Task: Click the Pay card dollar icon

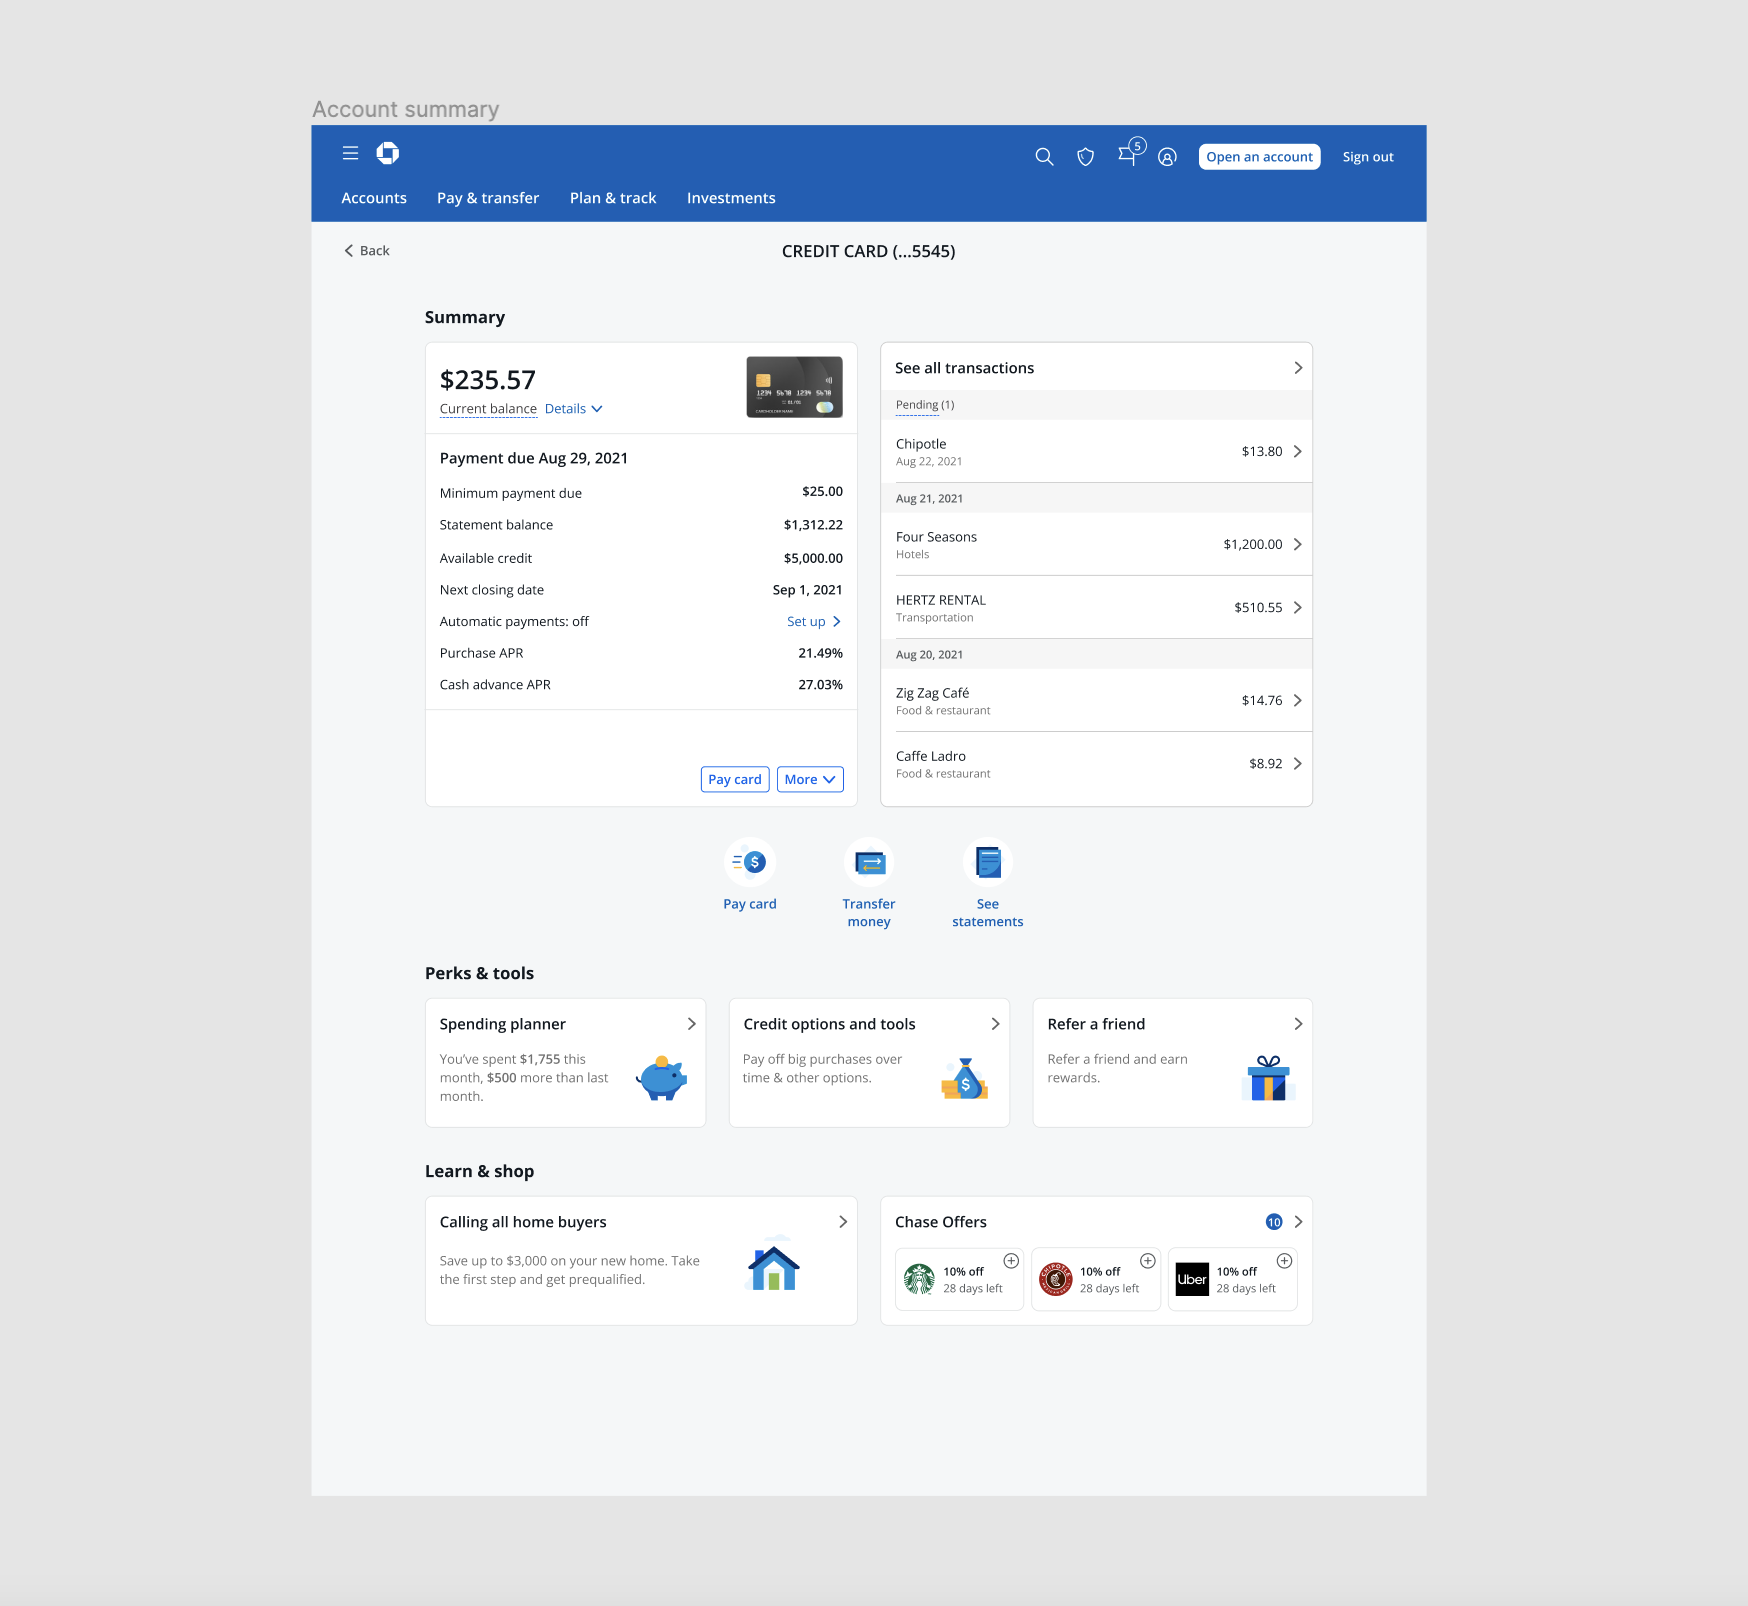Action: [750, 862]
